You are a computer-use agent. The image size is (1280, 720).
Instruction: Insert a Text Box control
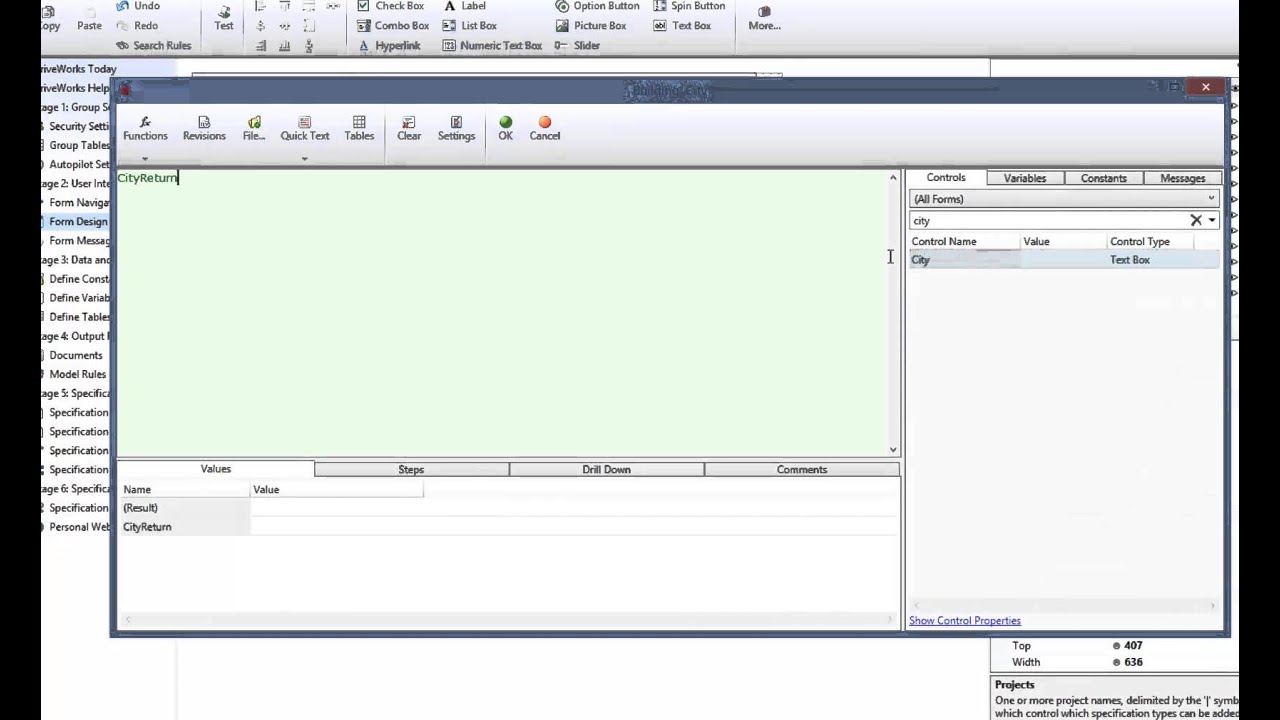tap(682, 25)
